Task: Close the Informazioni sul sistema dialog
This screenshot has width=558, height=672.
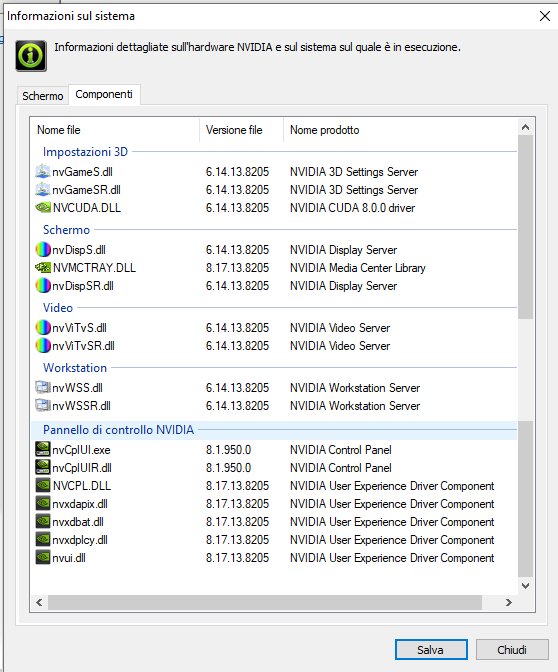Action: pyautogui.click(x=545, y=16)
